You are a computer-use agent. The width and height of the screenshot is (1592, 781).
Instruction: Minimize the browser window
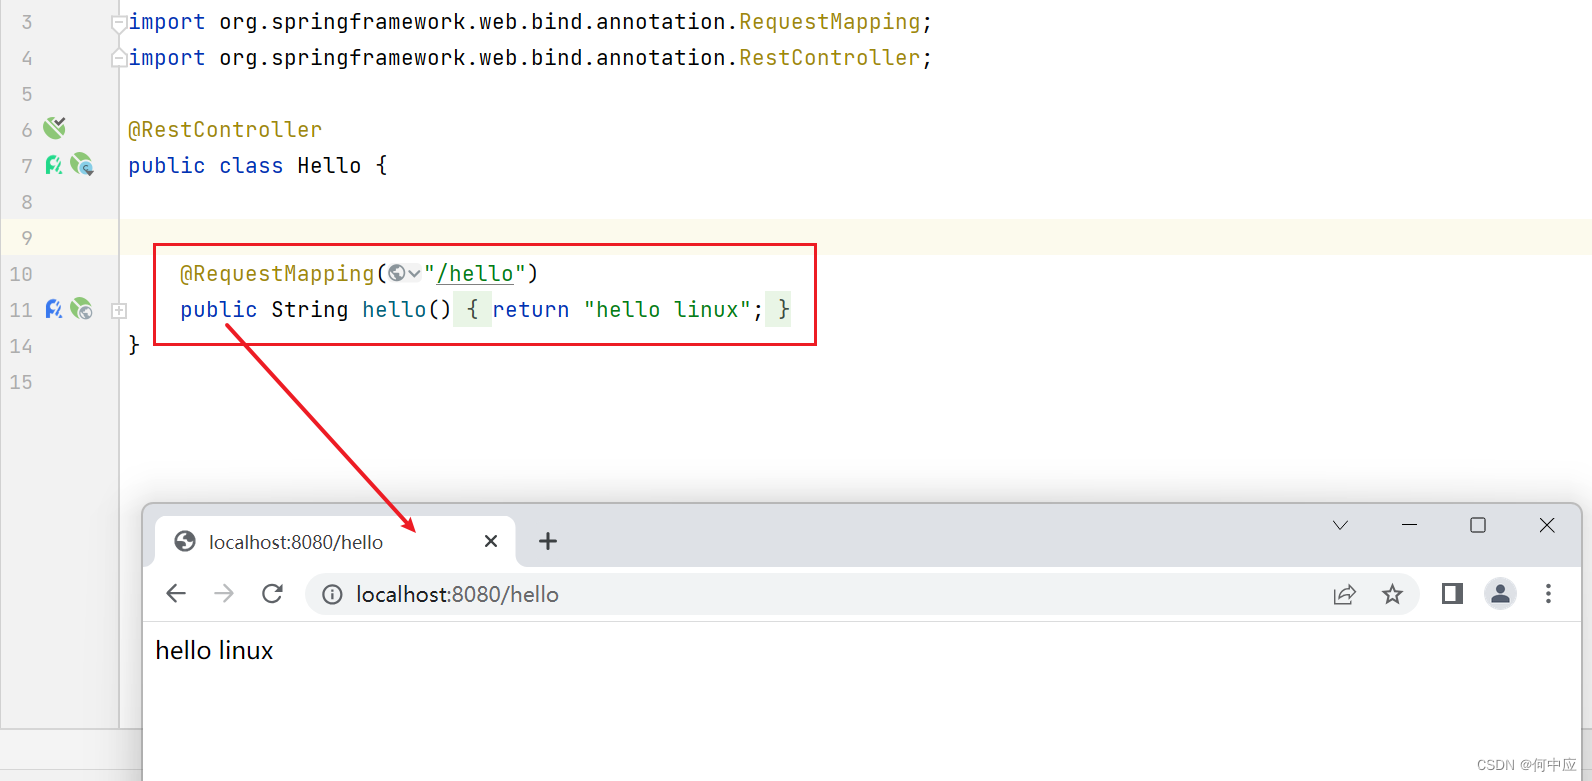point(1409,525)
